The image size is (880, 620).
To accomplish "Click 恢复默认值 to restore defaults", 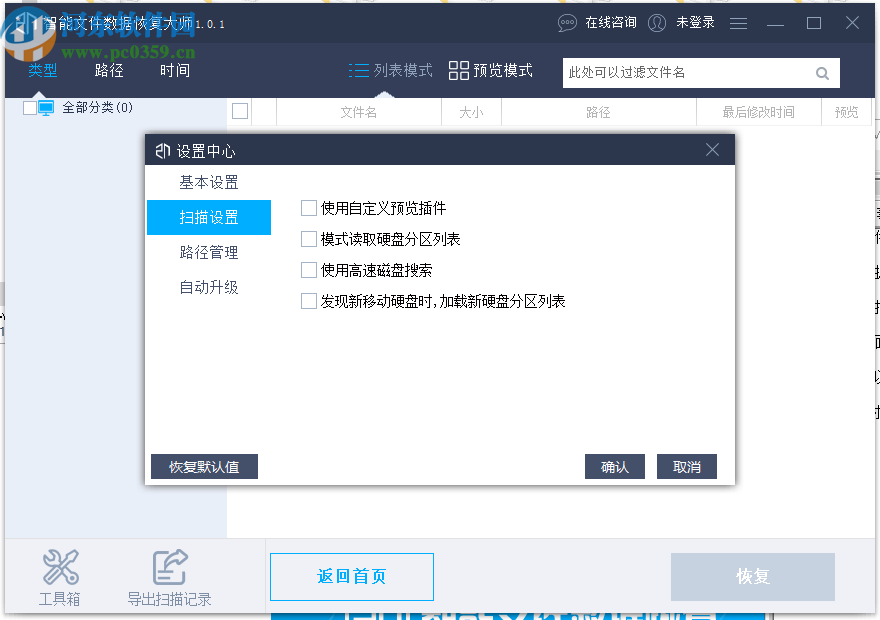I will pos(204,466).
